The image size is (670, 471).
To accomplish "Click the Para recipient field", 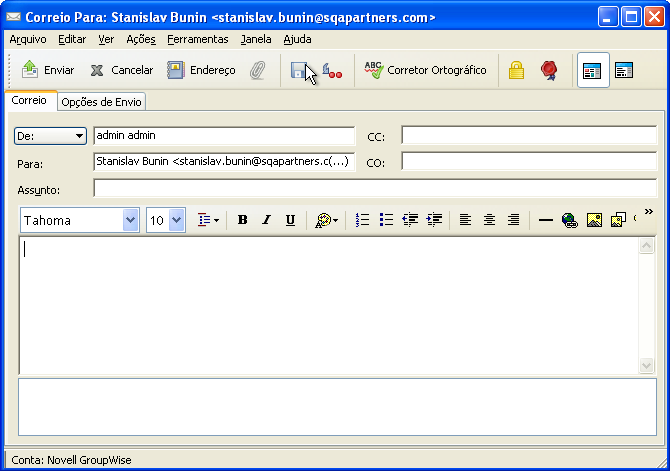I will tap(224, 162).
